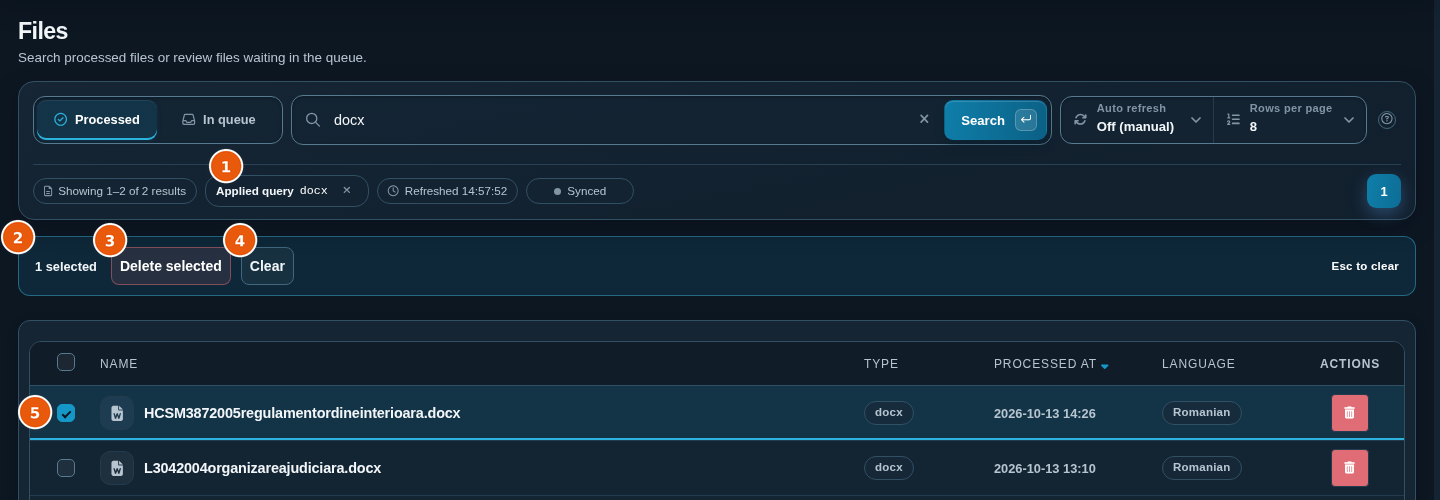Sort by the Processed At column
Screen dimensions: 1440x500
[1051, 364]
